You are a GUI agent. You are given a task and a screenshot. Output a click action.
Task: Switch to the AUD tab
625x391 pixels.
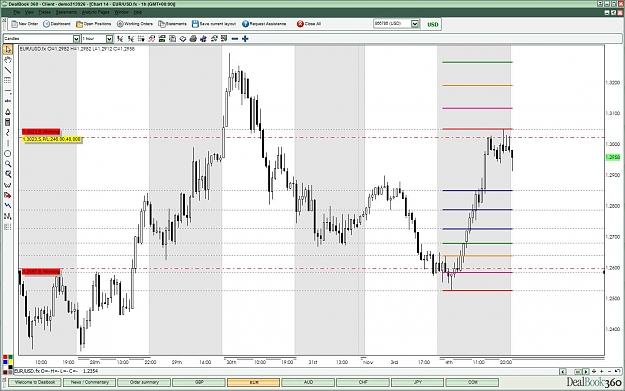(308, 382)
